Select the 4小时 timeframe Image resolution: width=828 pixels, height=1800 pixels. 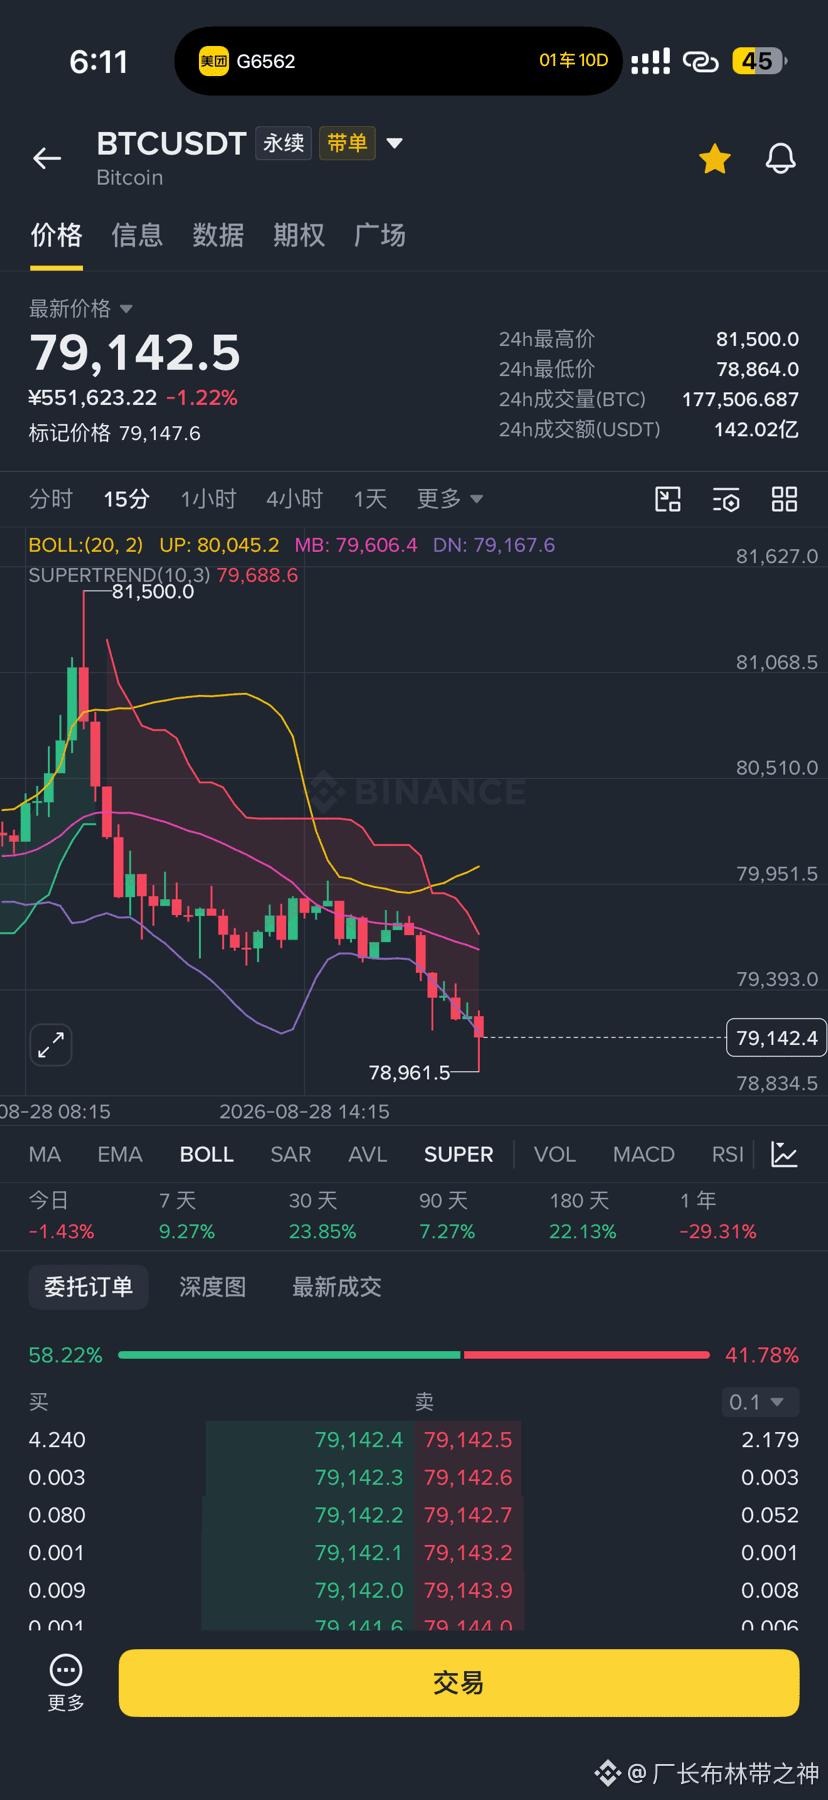[295, 499]
